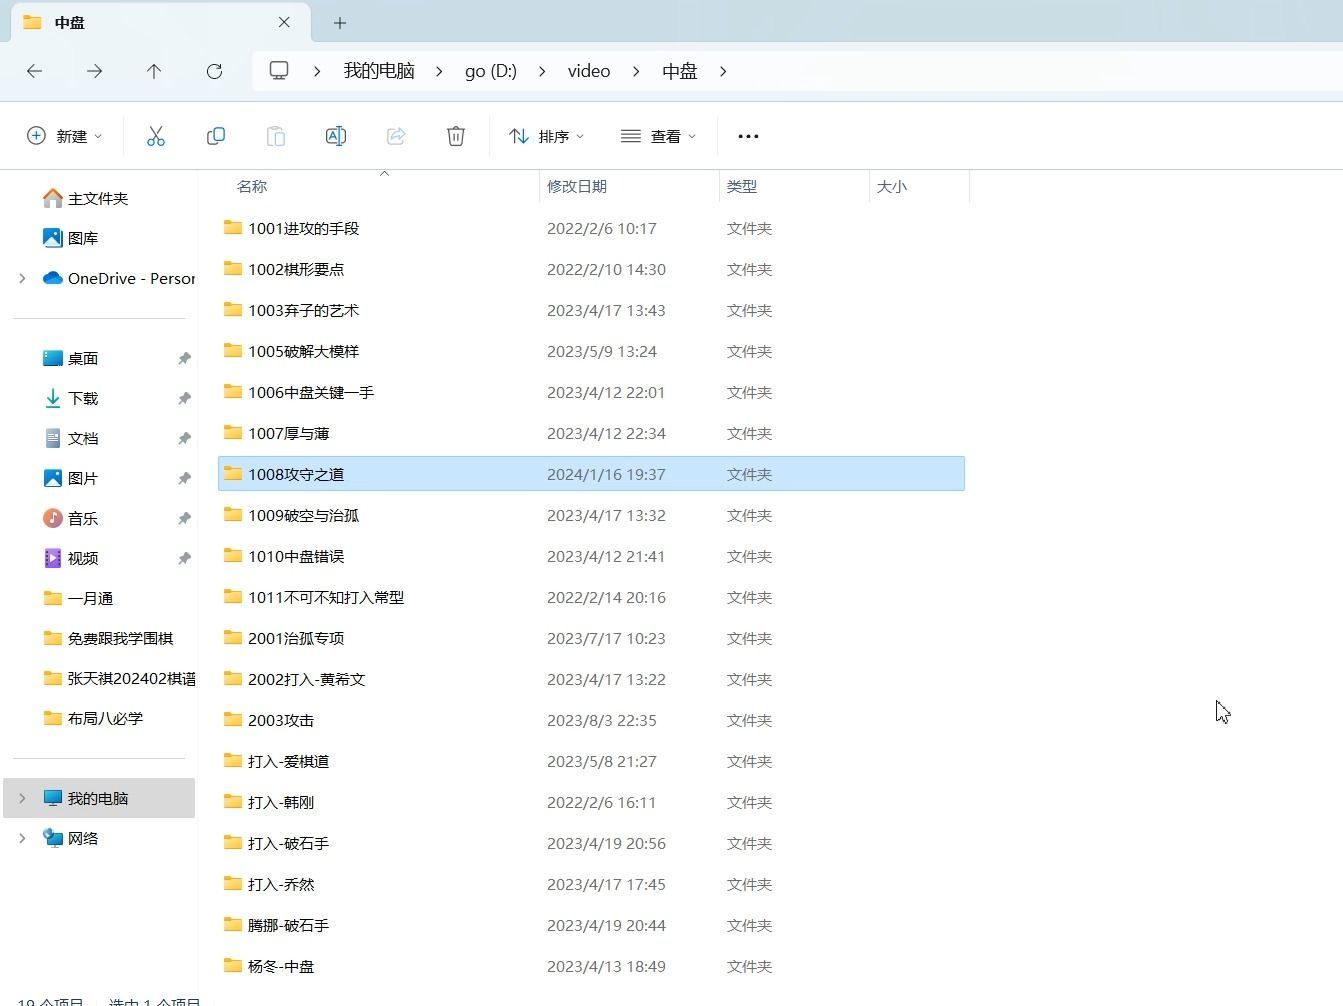Click the pin icon next to 下载

coord(184,398)
